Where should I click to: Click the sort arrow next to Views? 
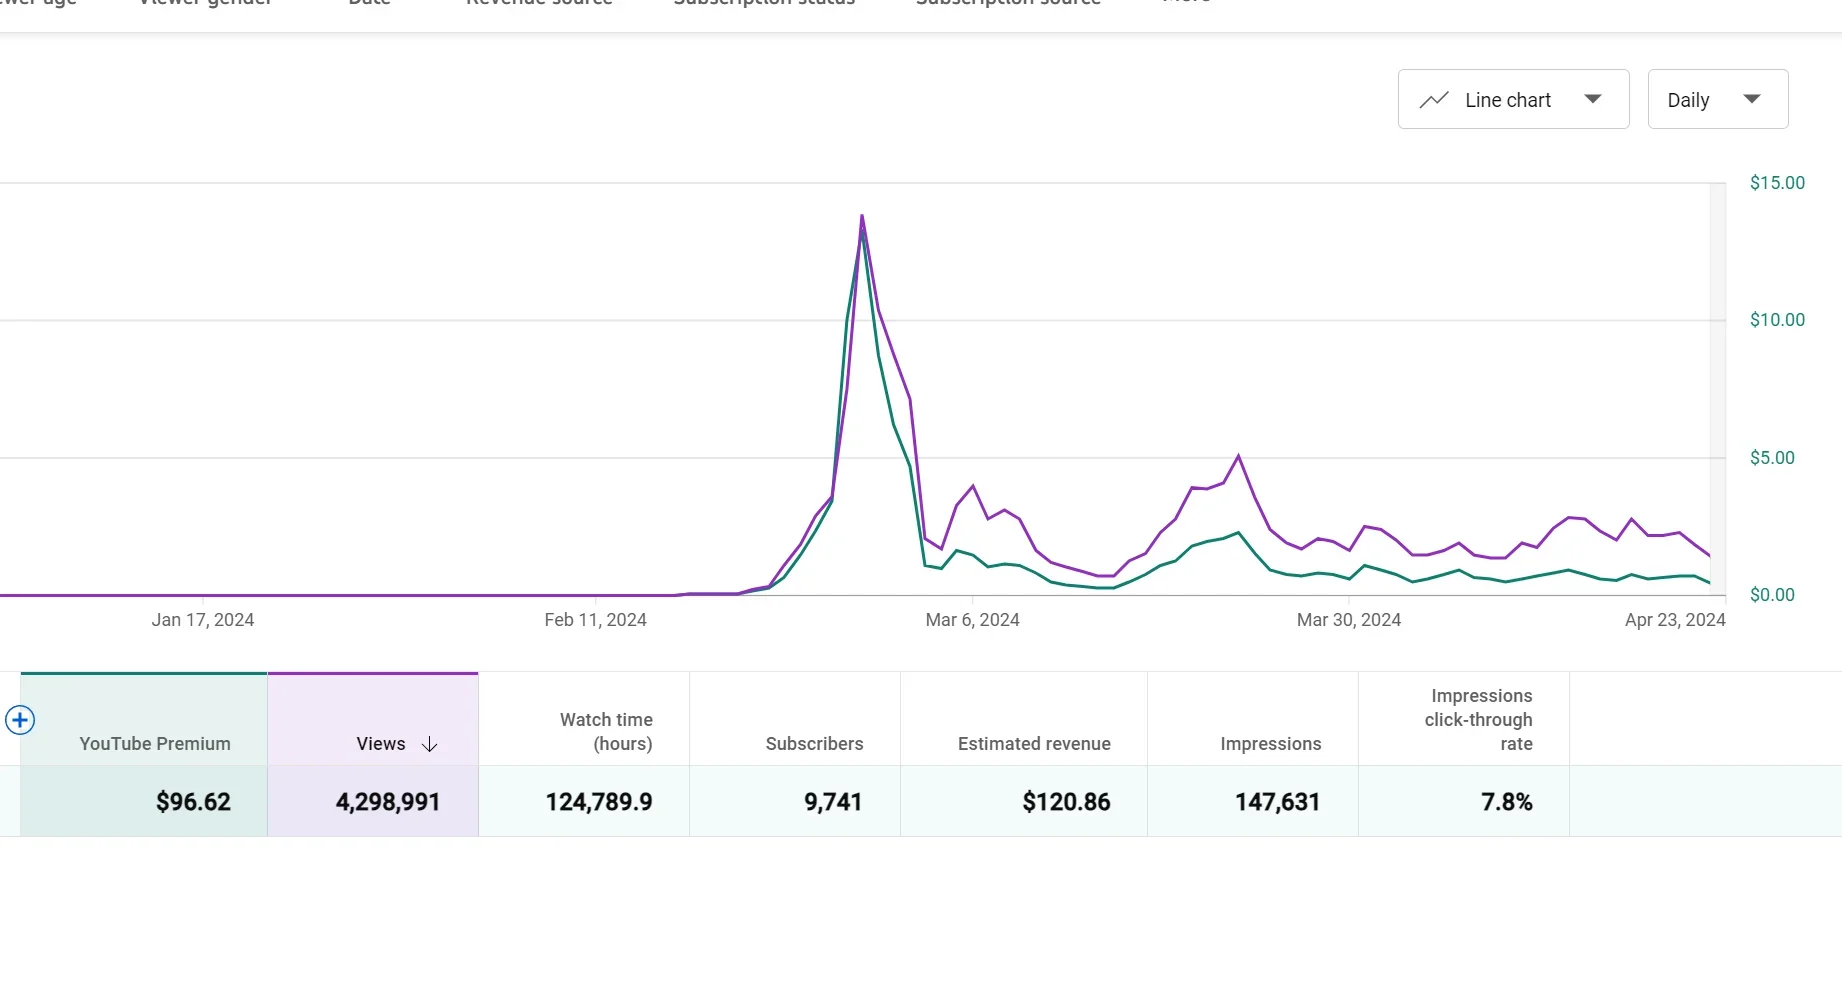point(430,745)
